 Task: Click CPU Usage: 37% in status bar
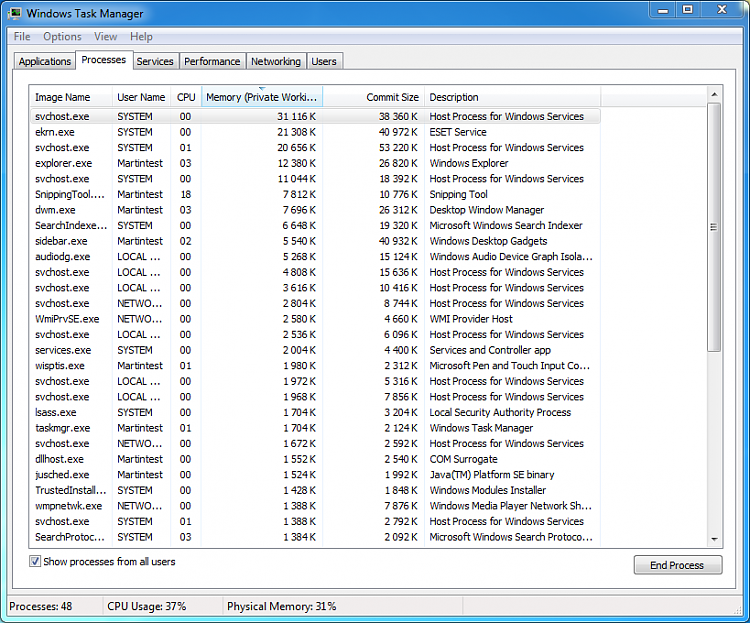pyautogui.click(x=146, y=606)
